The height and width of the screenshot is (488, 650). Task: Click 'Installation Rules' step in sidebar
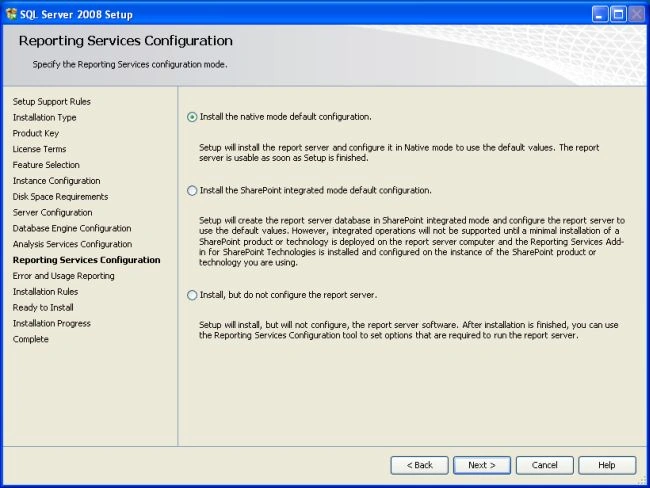[45, 291]
